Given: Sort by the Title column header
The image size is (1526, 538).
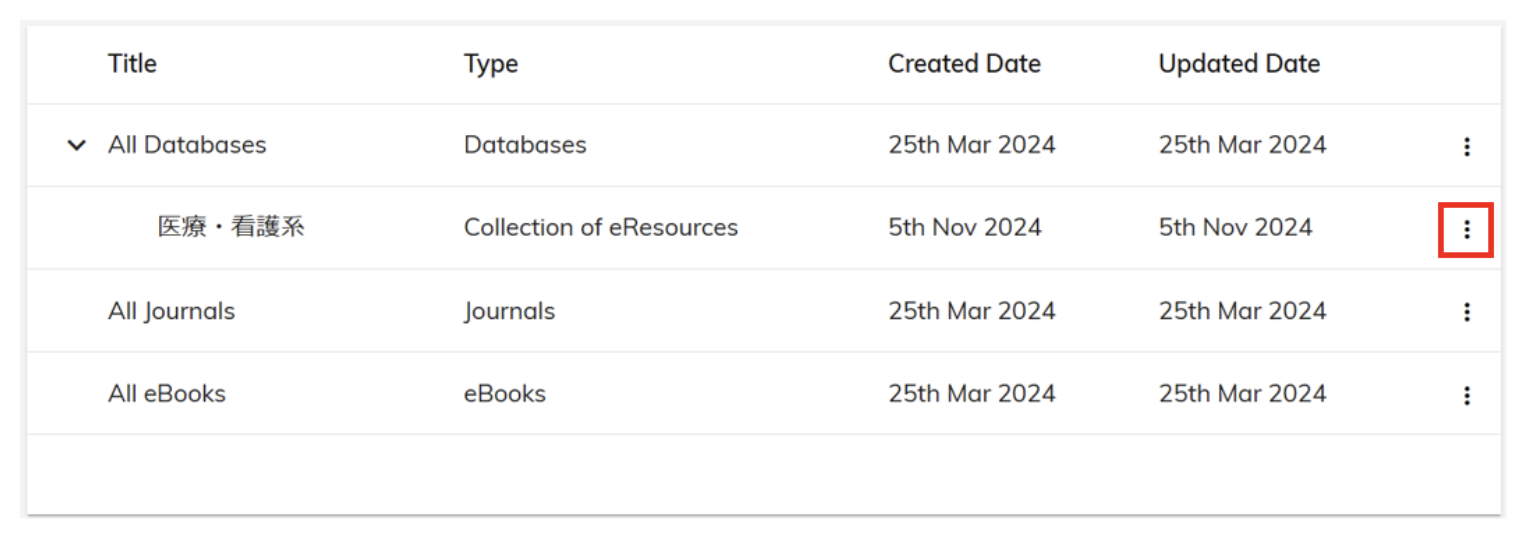Looking at the screenshot, I should [x=132, y=64].
